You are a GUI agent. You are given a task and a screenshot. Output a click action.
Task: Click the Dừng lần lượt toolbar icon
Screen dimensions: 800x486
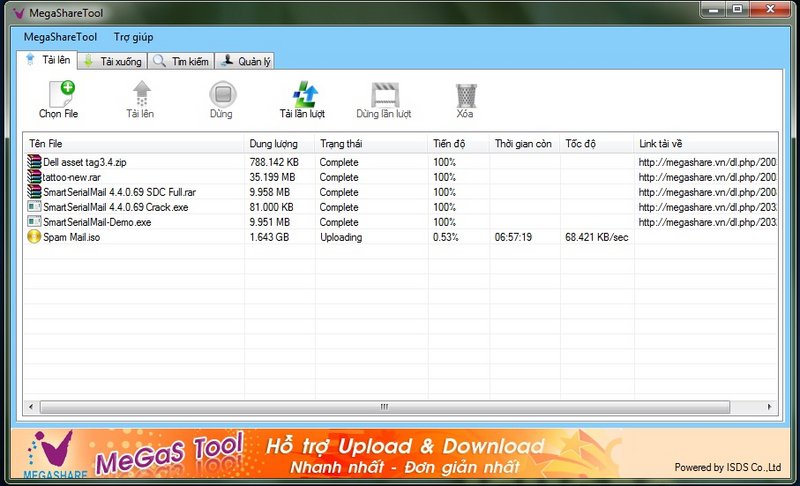tap(383, 94)
